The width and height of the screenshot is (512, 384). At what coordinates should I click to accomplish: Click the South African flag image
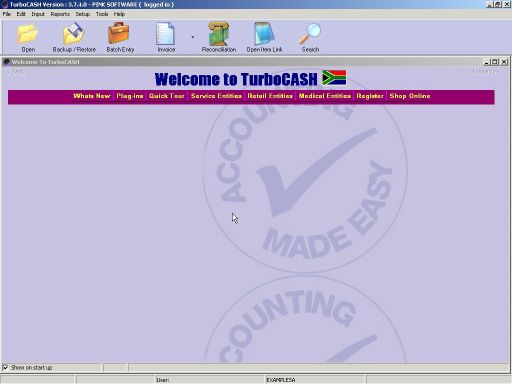pyautogui.click(x=334, y=78)
